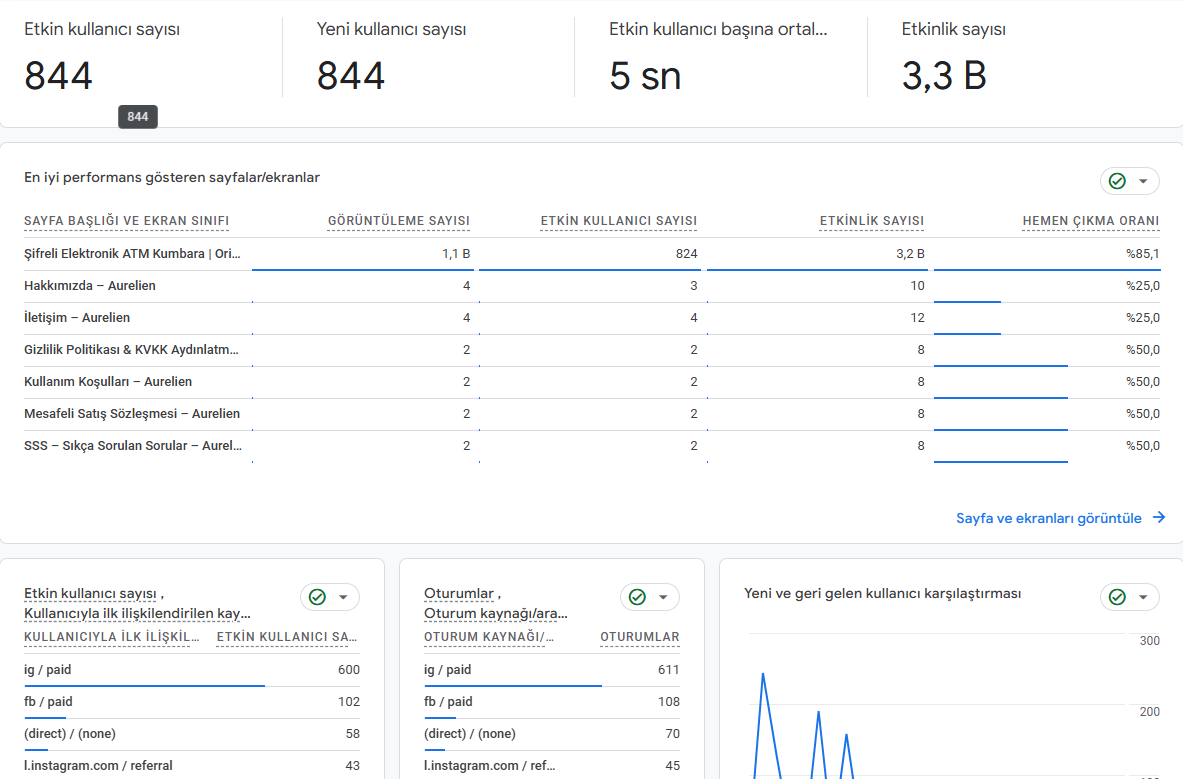
Task: Click green check icon in pages/screens card
Action: pyautogui.click(x=1117, y=181)
